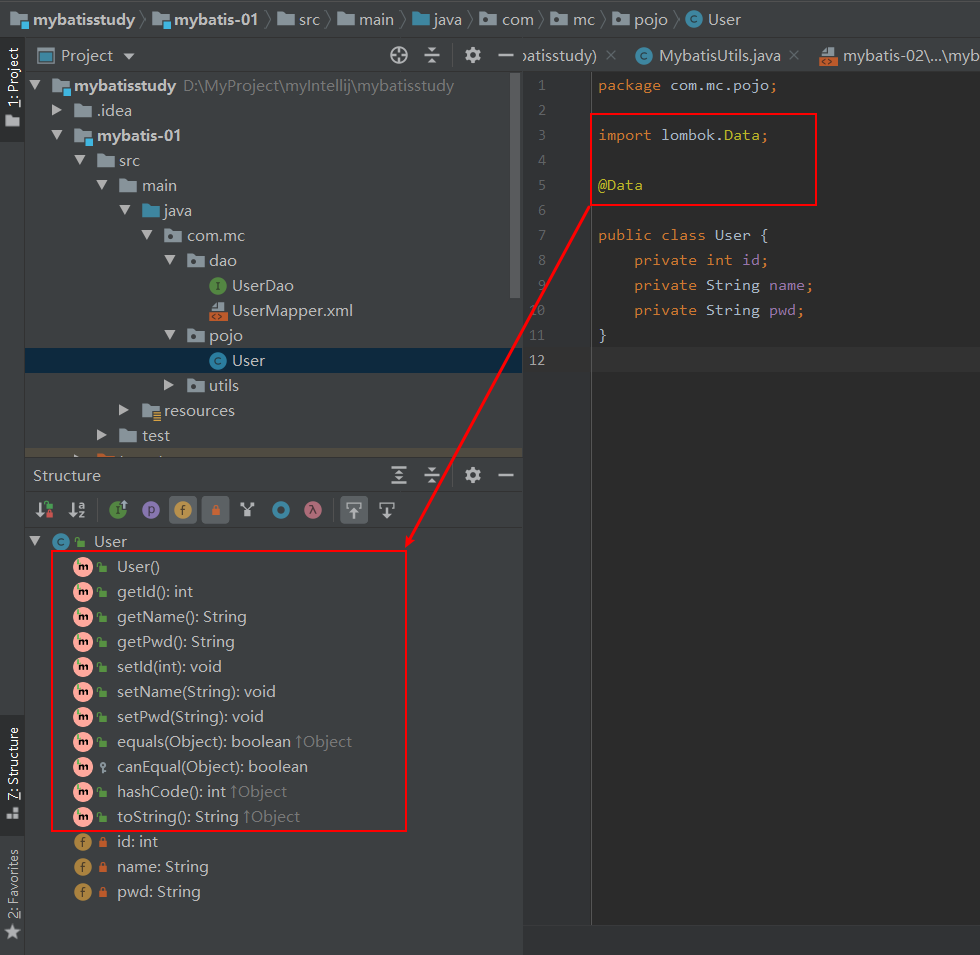
Task: Expand the utils package node
Action: pyautogui.click(x=169, y=385)
